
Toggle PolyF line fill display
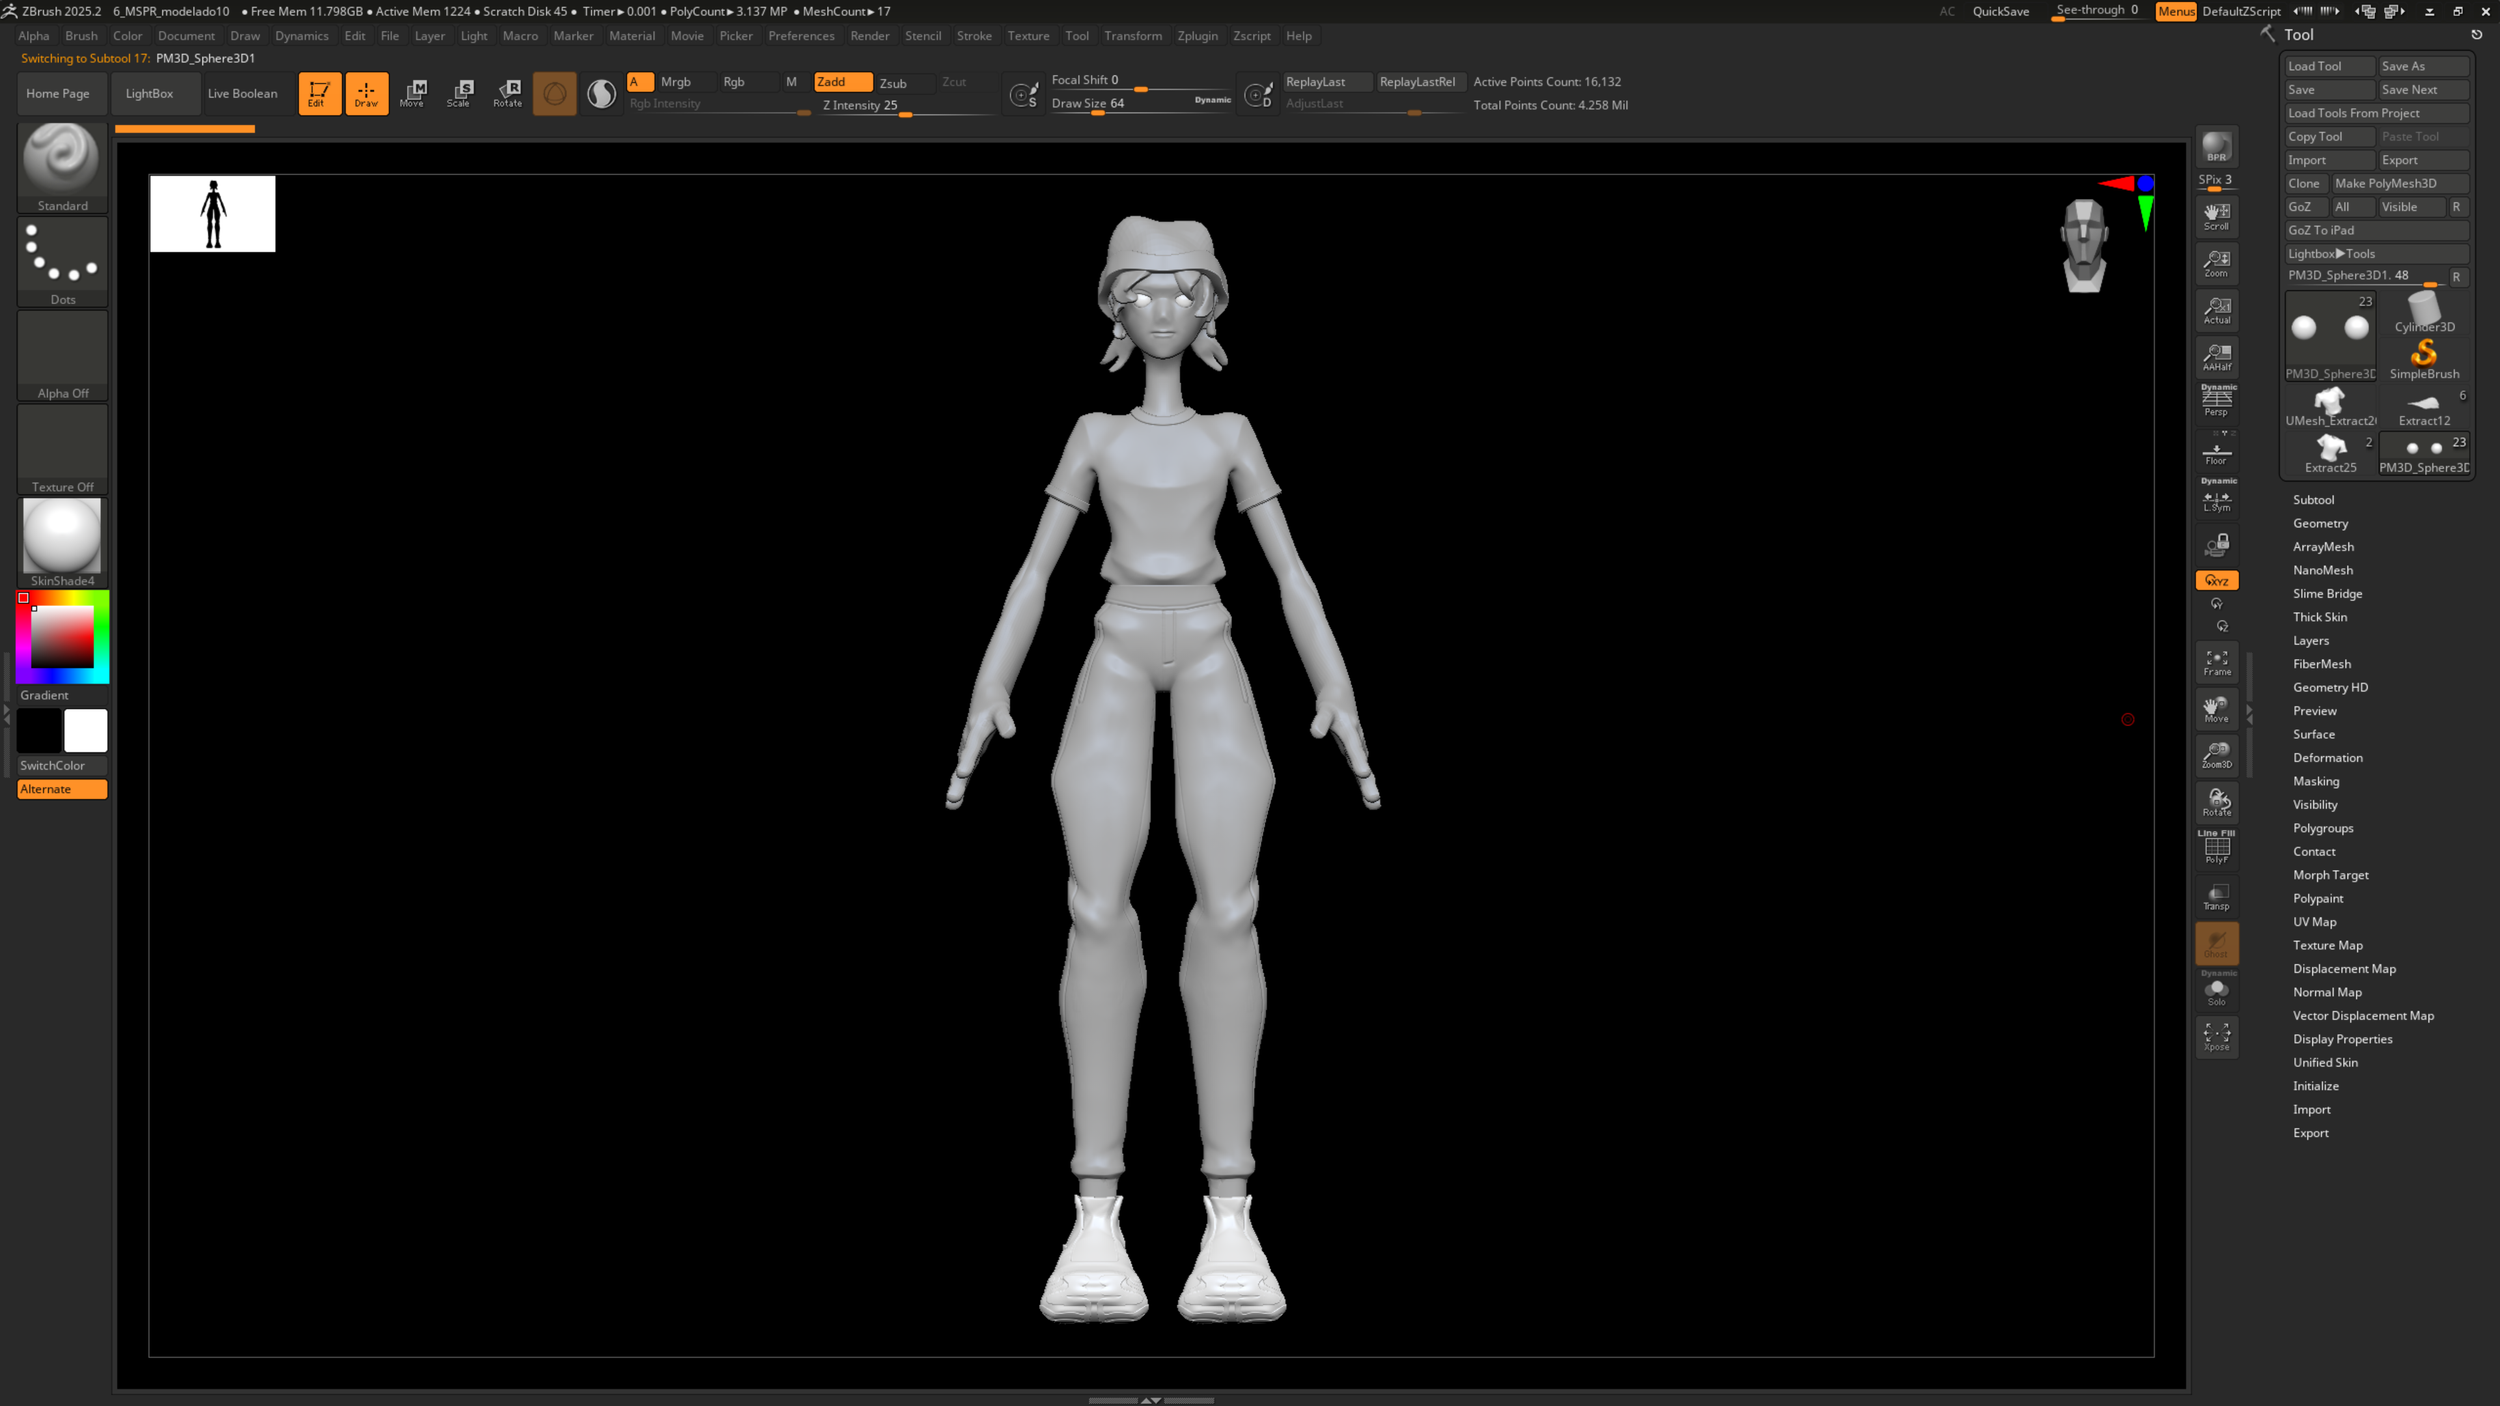click(x=2216, y=849)
